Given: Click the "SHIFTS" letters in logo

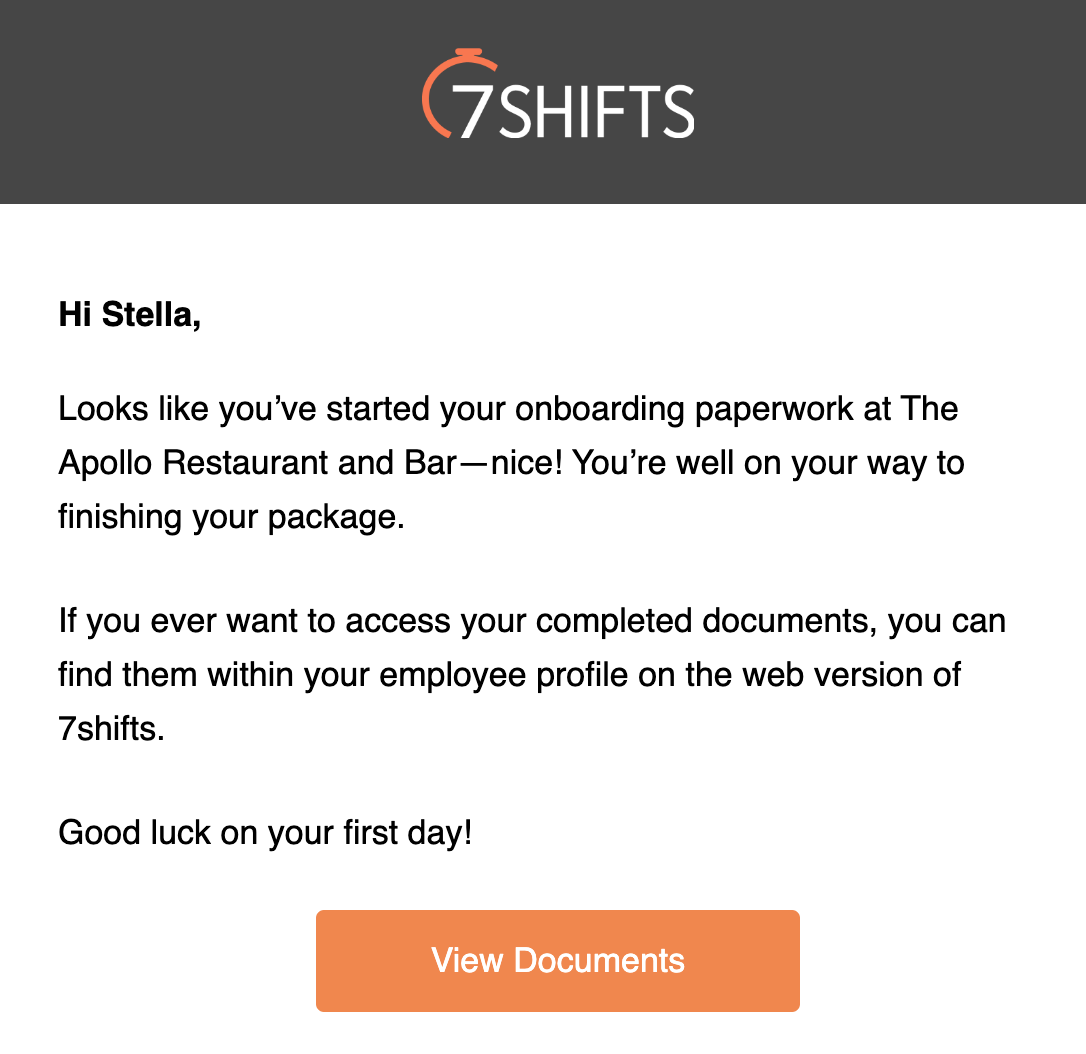Looking at the screenshot, I should [596, 111].
